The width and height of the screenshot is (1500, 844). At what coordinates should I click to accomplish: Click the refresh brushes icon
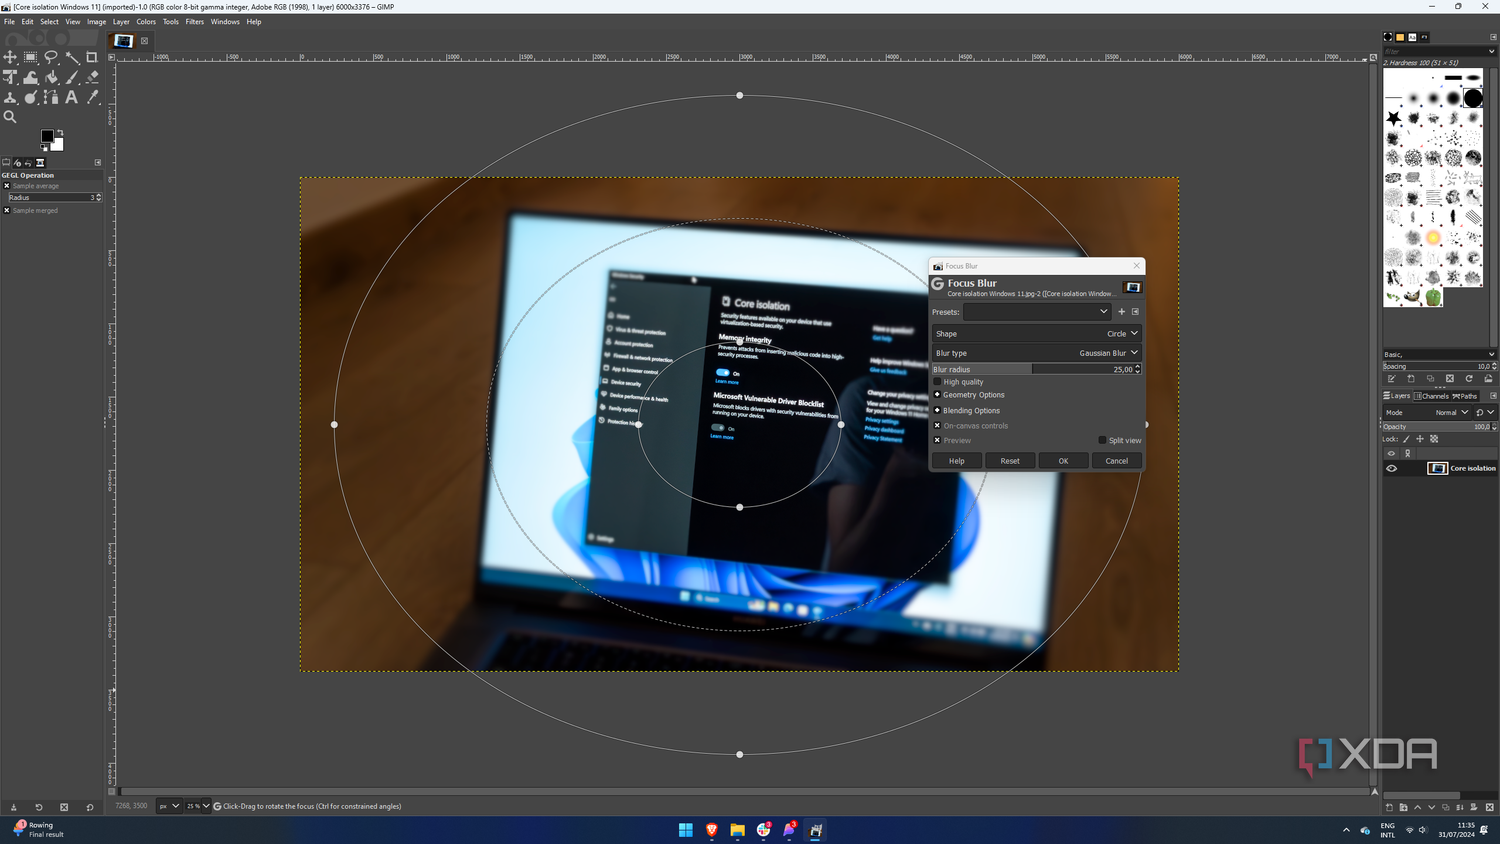click(x=1469, y=379)
